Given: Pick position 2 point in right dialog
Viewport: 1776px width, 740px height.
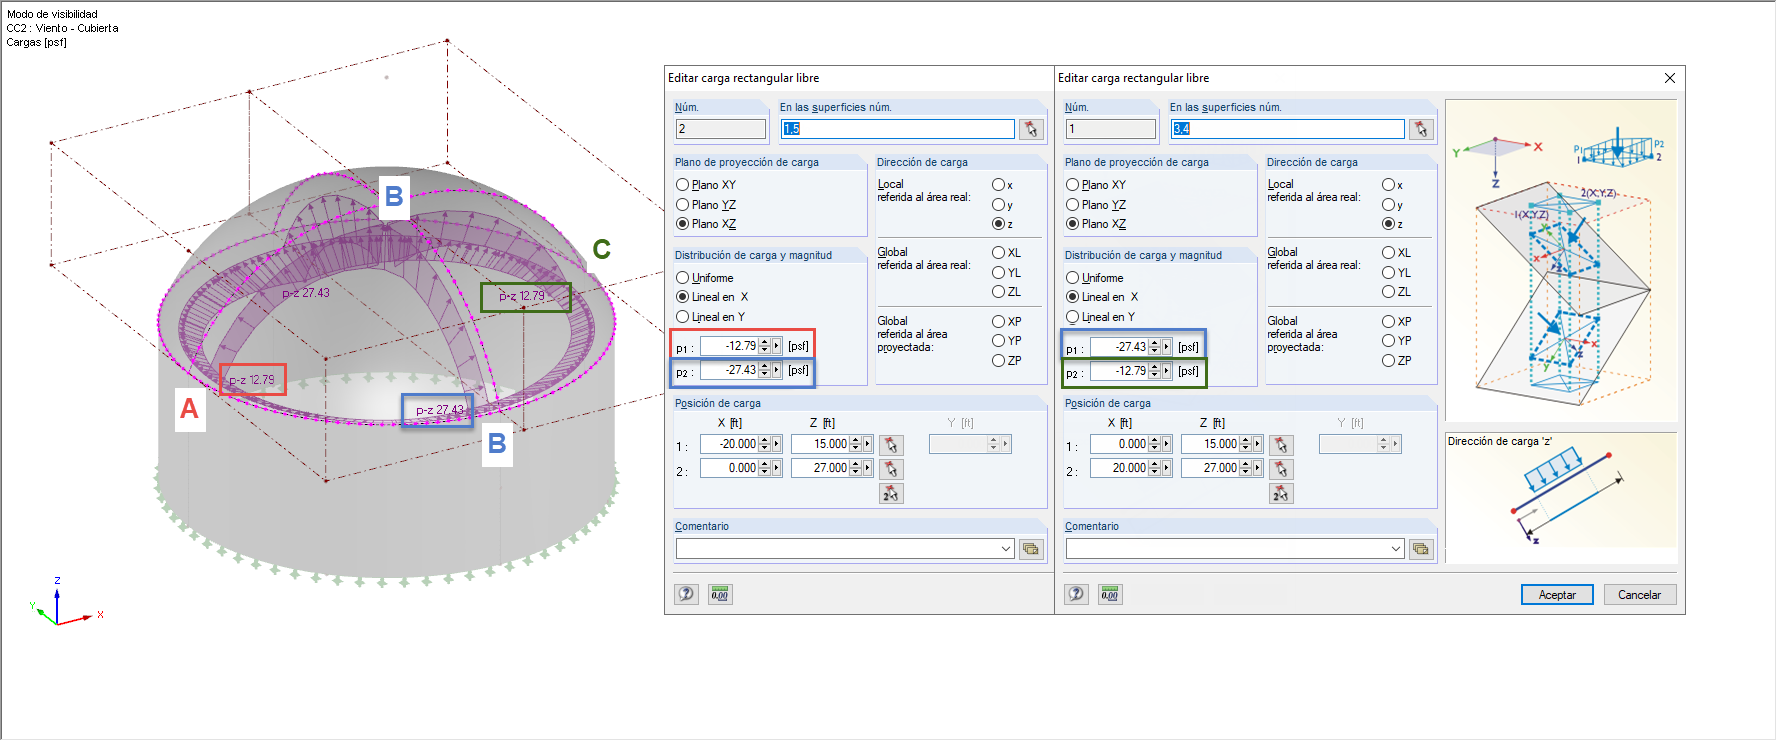Looking at the screenshot, I should pyautogui.click(x=1281, y=469).
